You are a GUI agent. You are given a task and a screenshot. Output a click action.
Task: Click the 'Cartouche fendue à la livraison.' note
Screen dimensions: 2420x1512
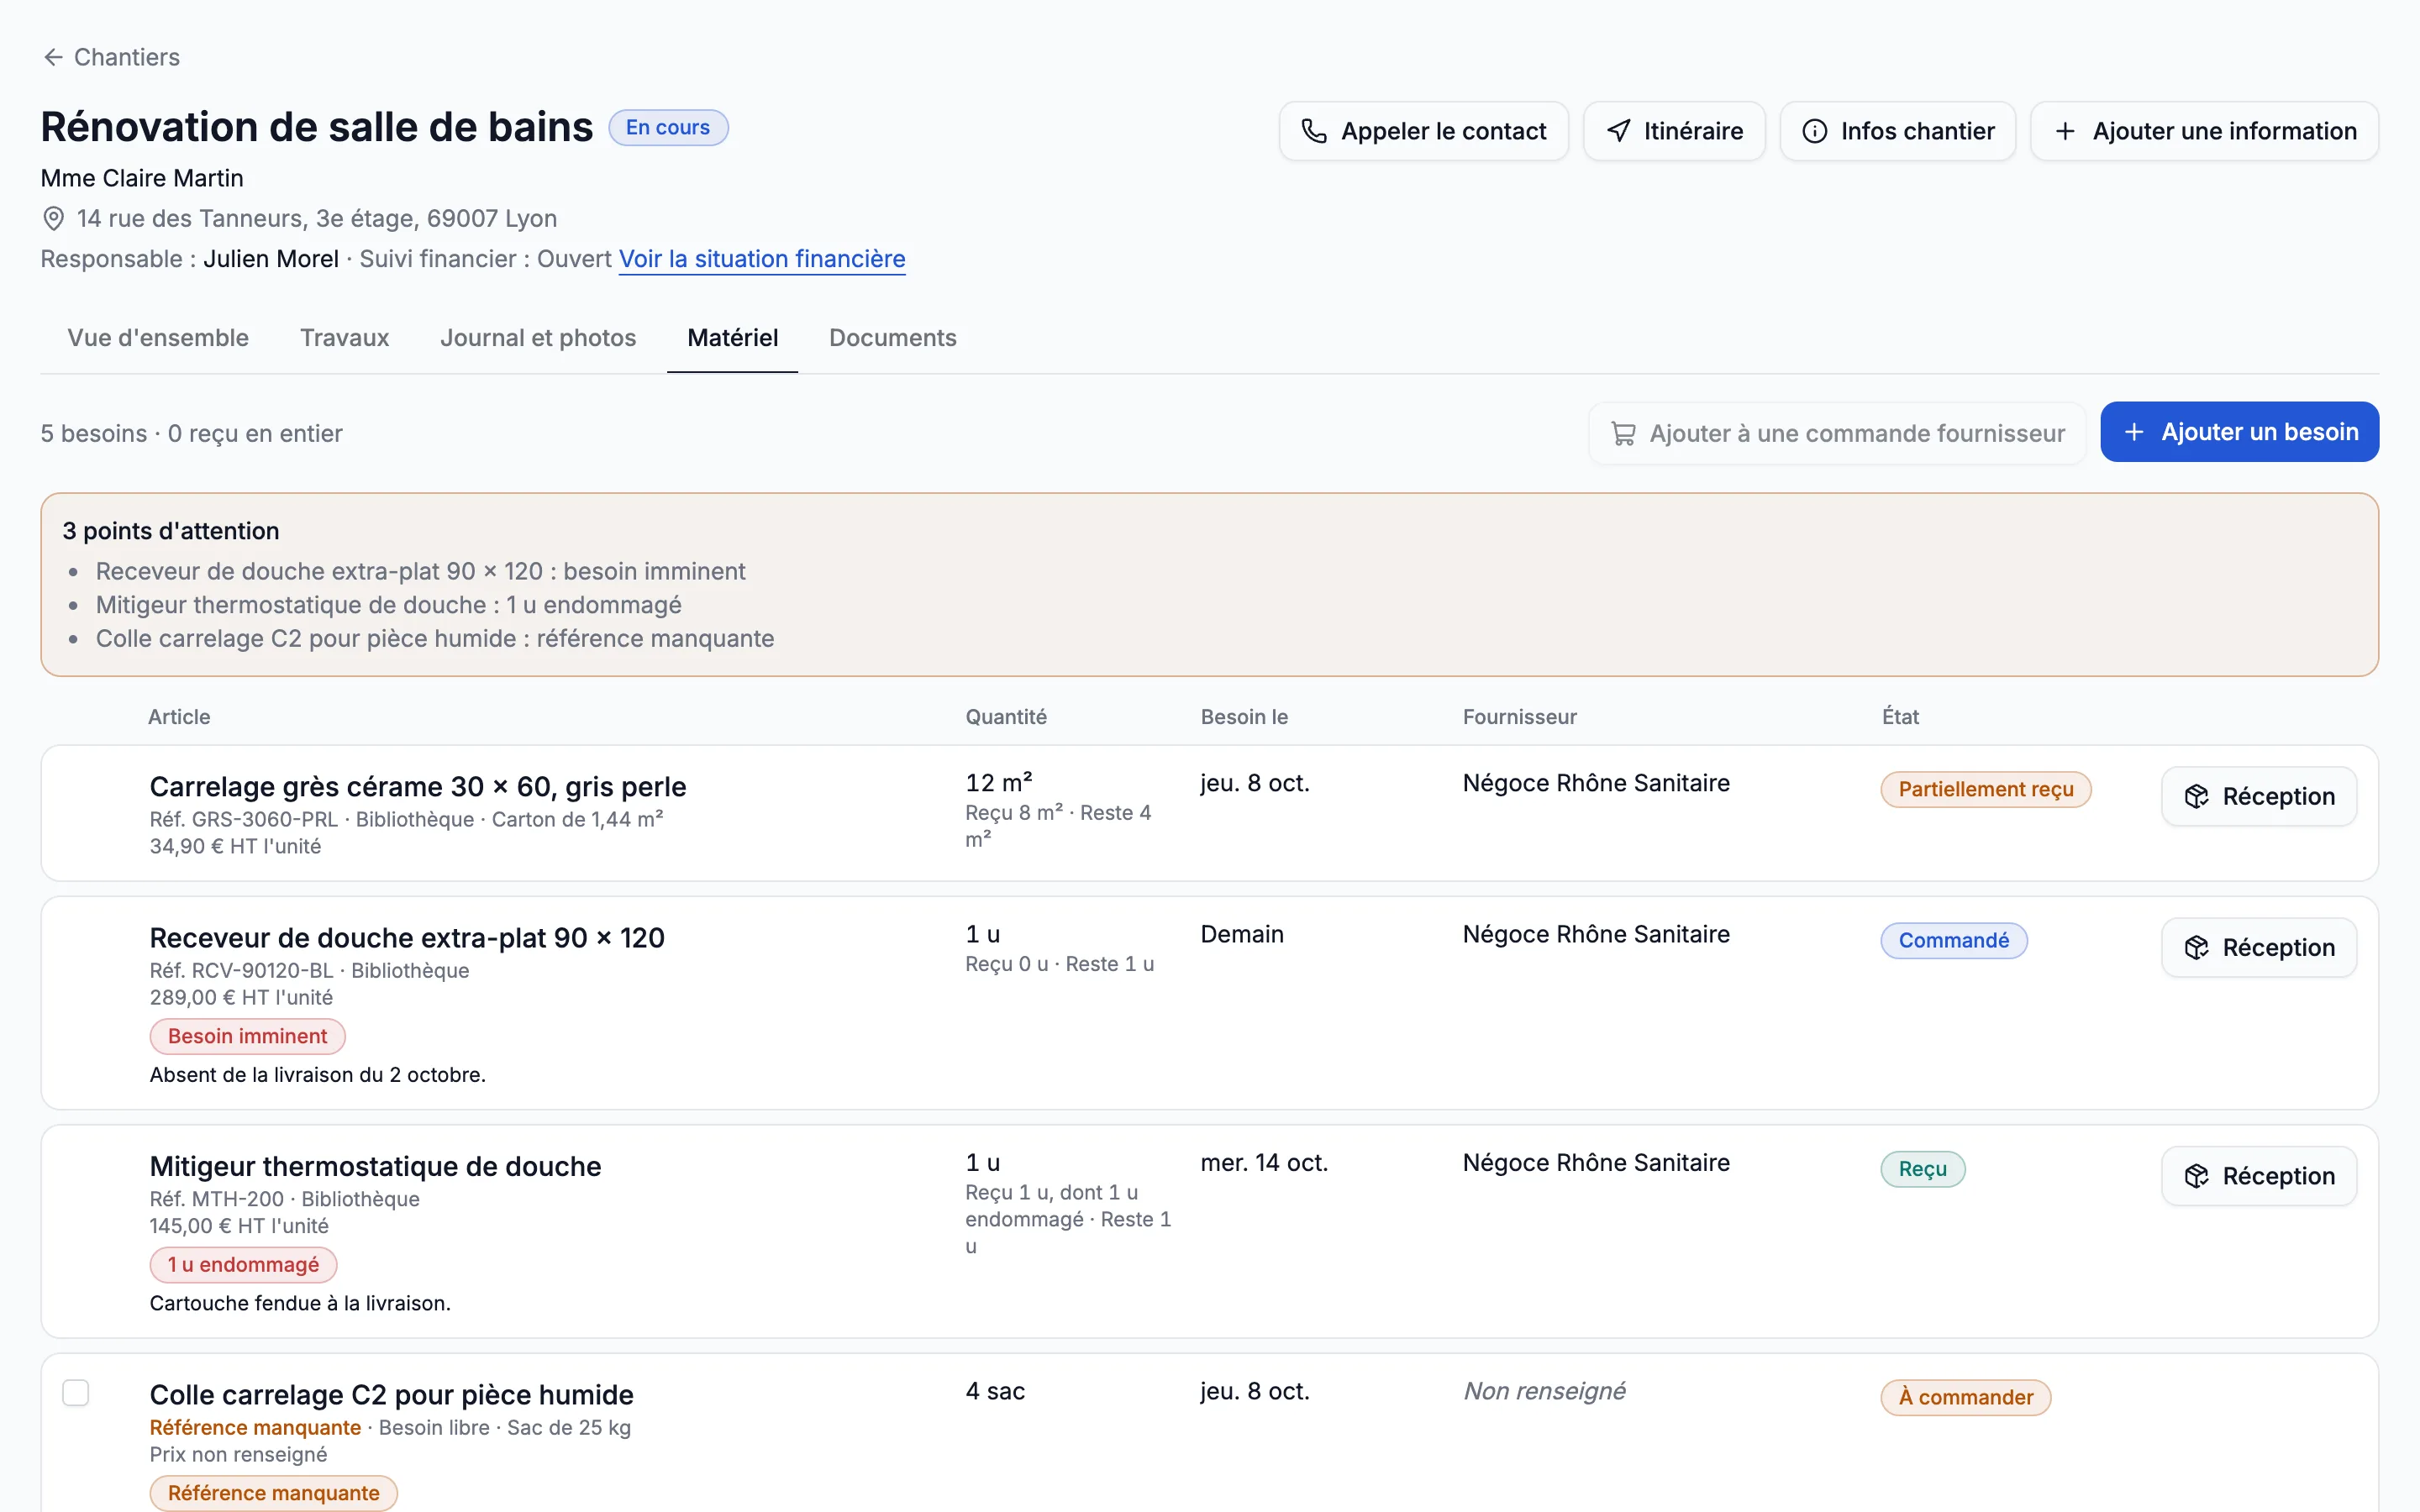(300, 1303)
